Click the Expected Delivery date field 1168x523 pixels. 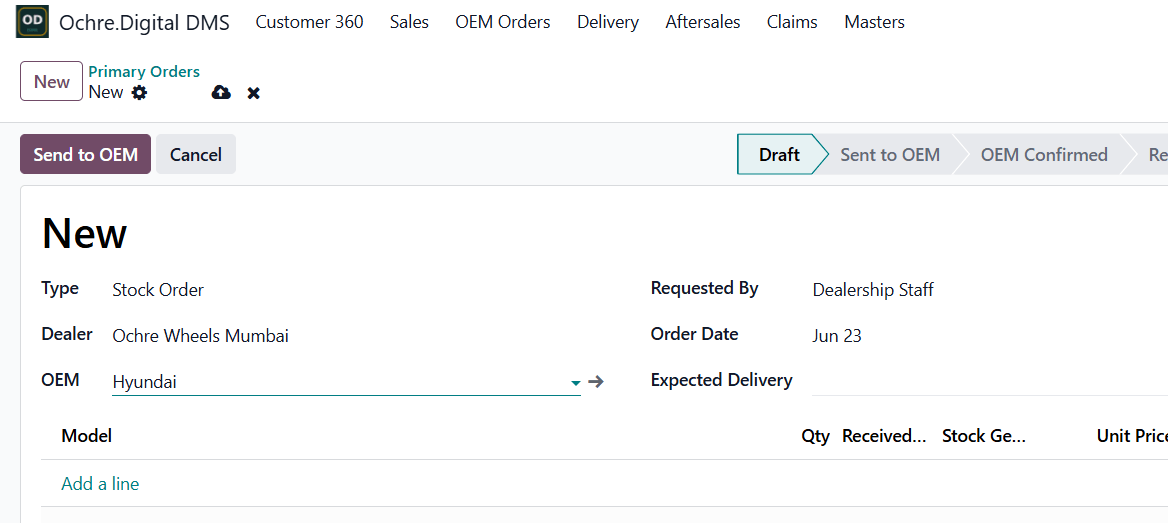pos(989,381)
